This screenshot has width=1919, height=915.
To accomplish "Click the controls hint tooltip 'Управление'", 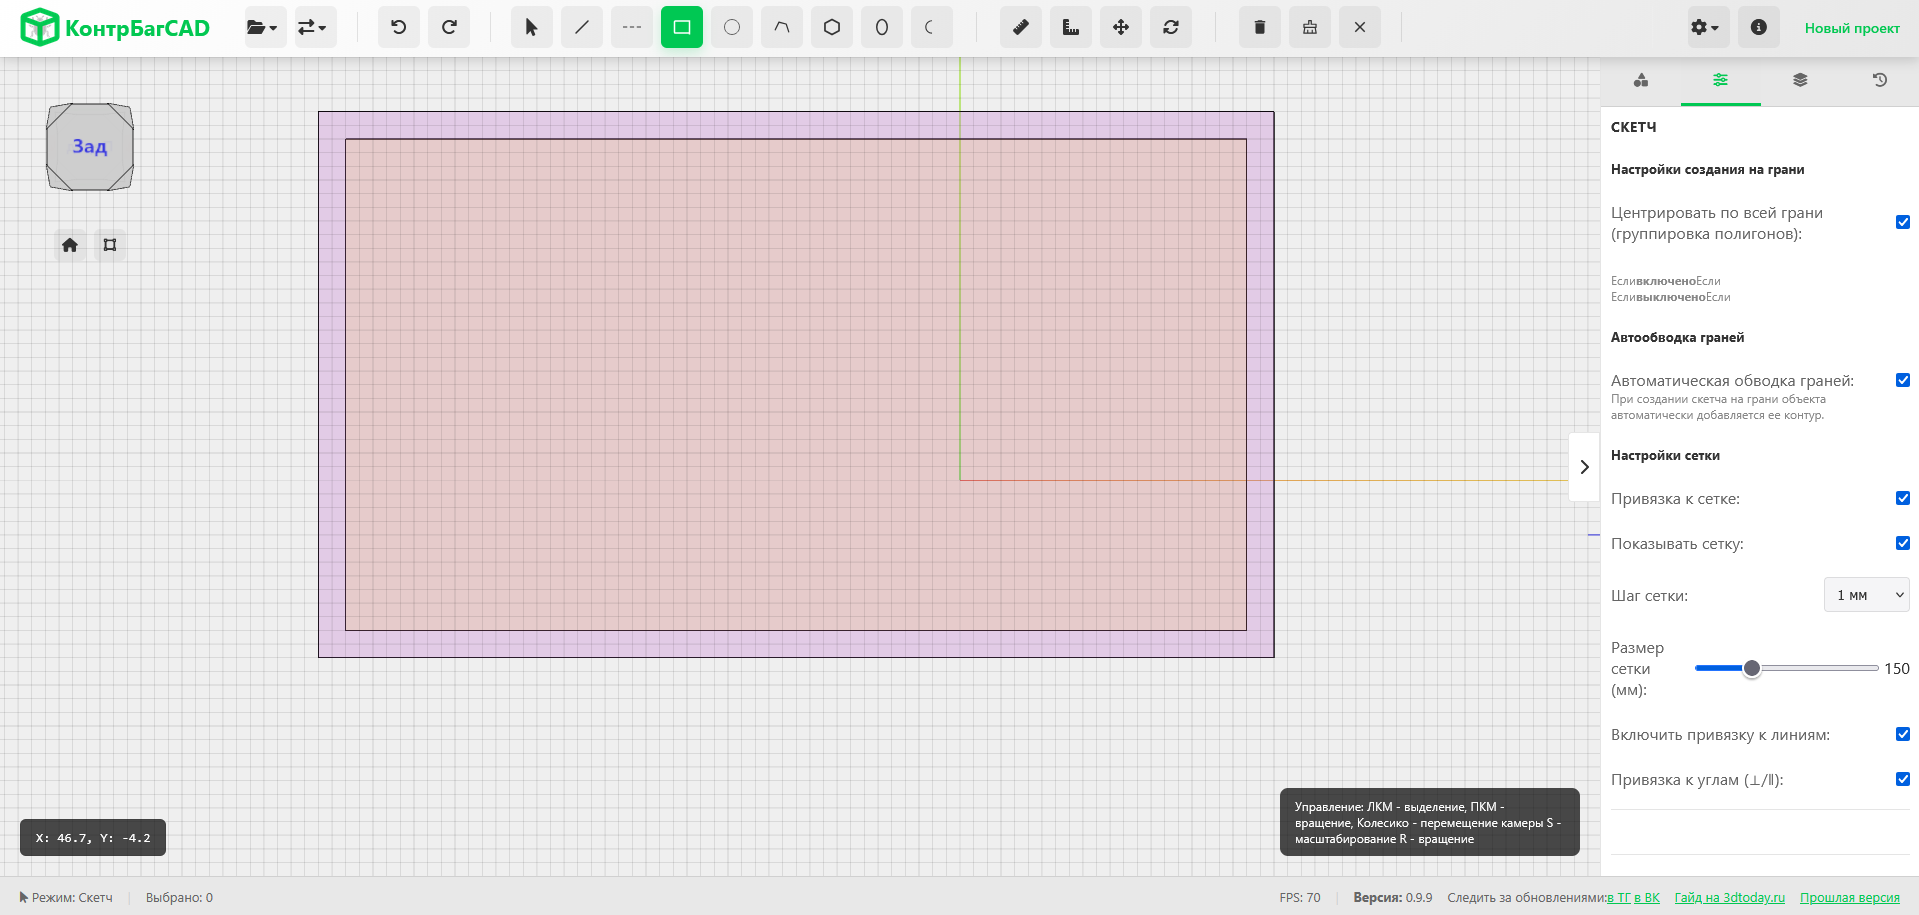I will (1430, 822).
